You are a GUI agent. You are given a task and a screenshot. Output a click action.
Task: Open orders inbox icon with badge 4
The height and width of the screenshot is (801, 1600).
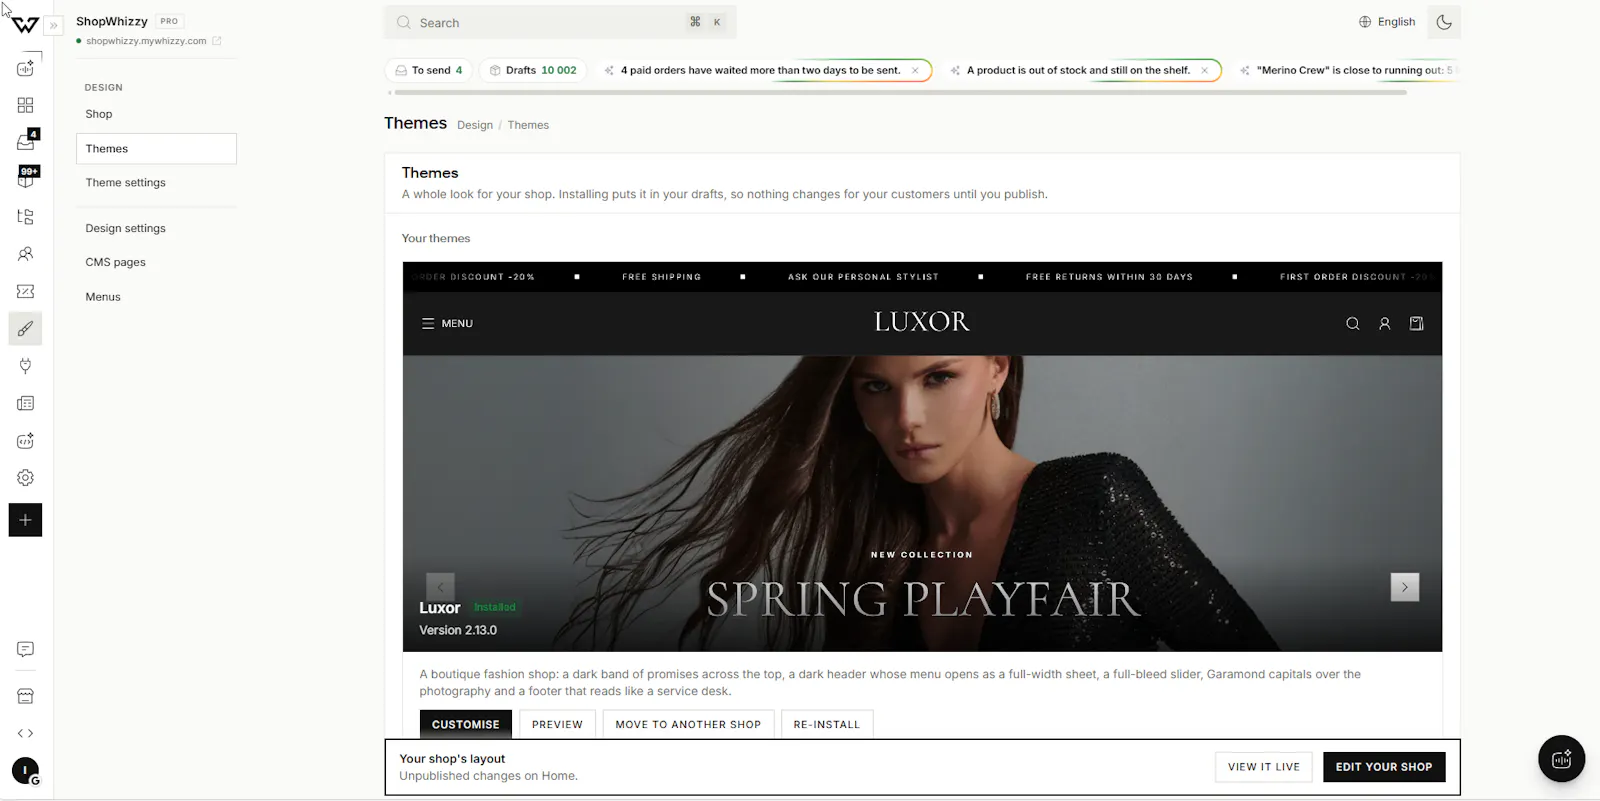point(25,141)
